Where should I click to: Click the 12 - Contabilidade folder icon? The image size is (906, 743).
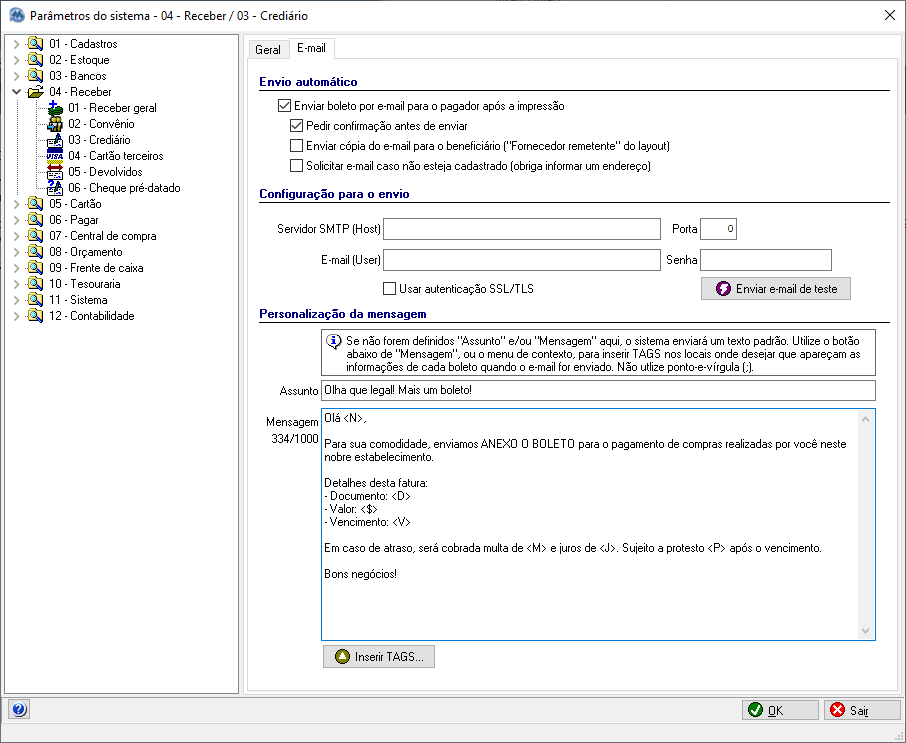point(35,316)
